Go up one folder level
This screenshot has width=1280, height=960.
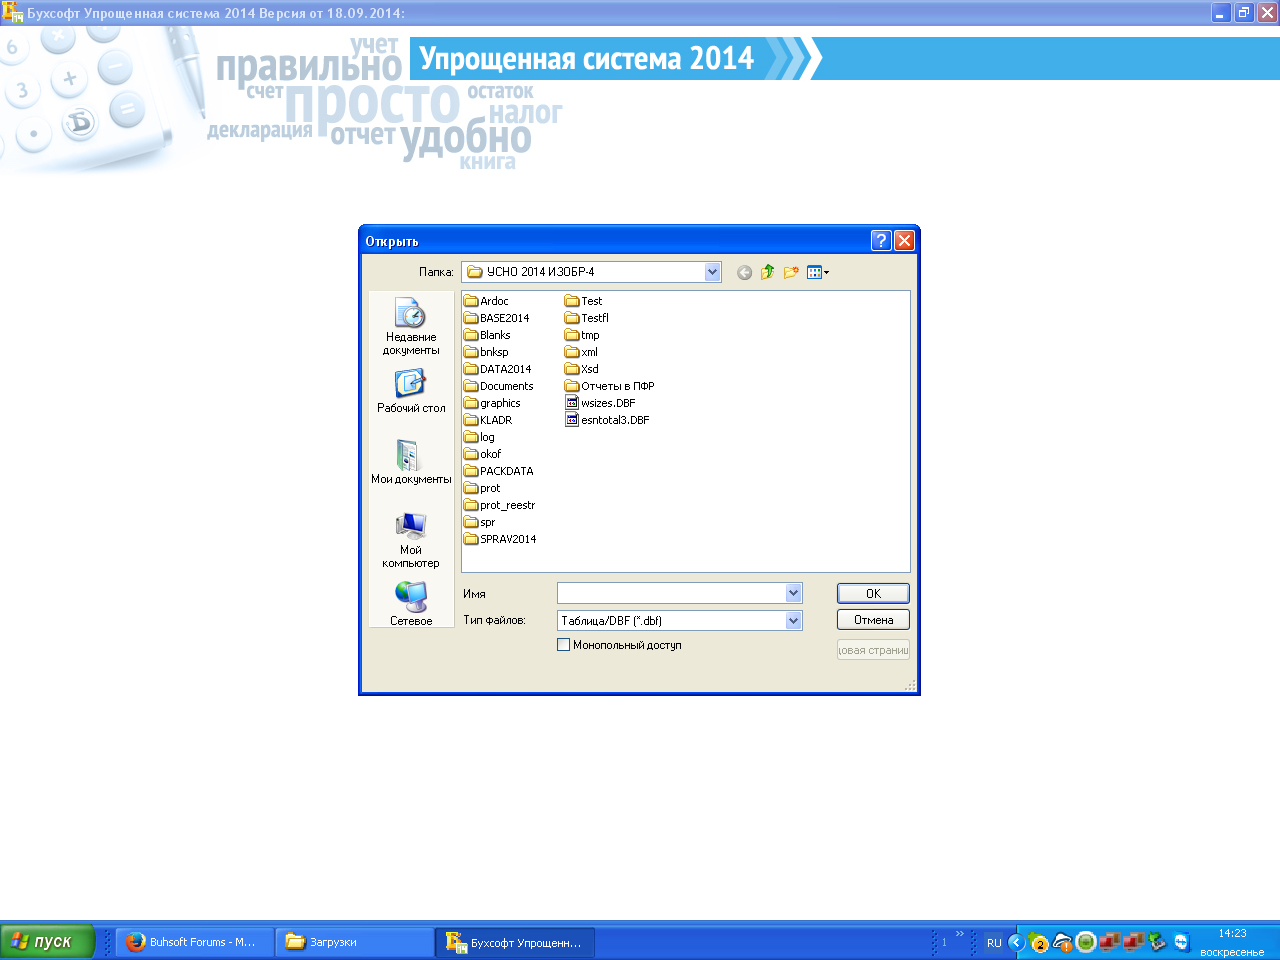tap(767, 272)
